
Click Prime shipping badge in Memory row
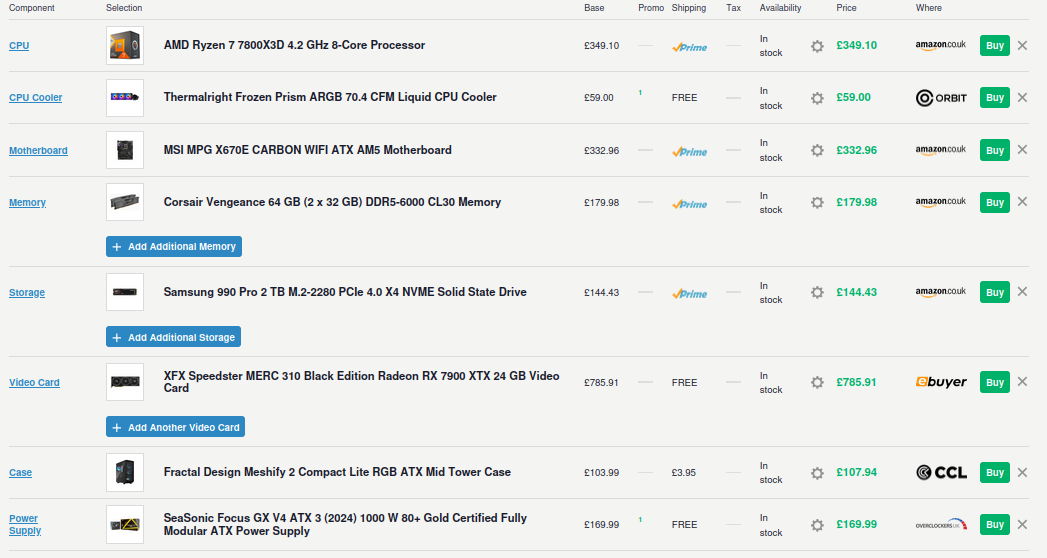(690, 204)
